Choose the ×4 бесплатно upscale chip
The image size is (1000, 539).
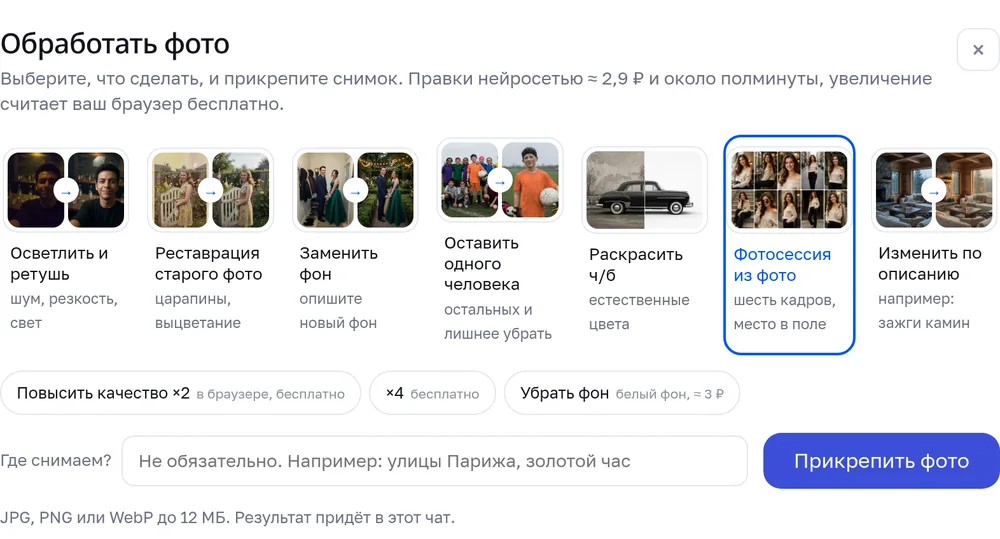coord(432,393)
